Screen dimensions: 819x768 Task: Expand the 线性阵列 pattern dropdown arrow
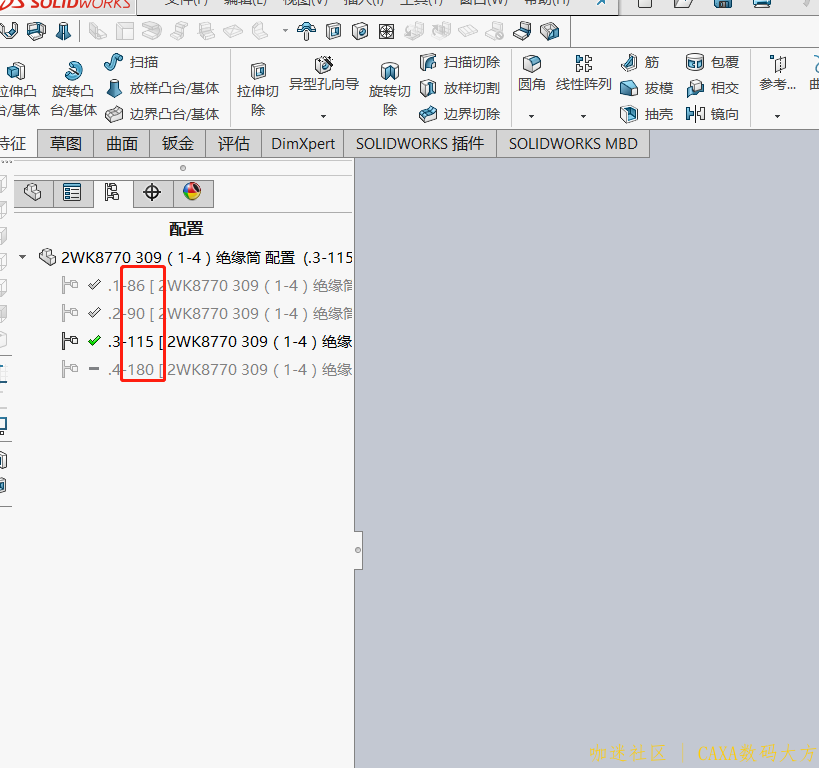coord(583,116)
